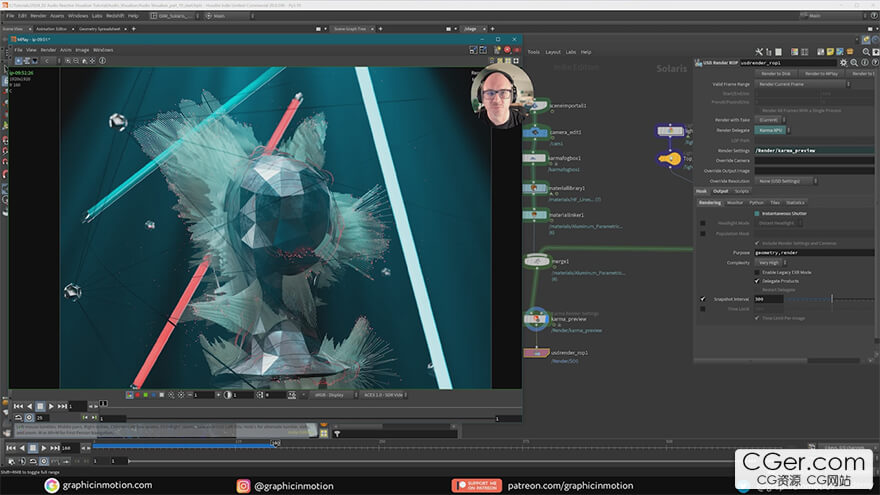Select the karmafogbox1 node

[535, 158]
